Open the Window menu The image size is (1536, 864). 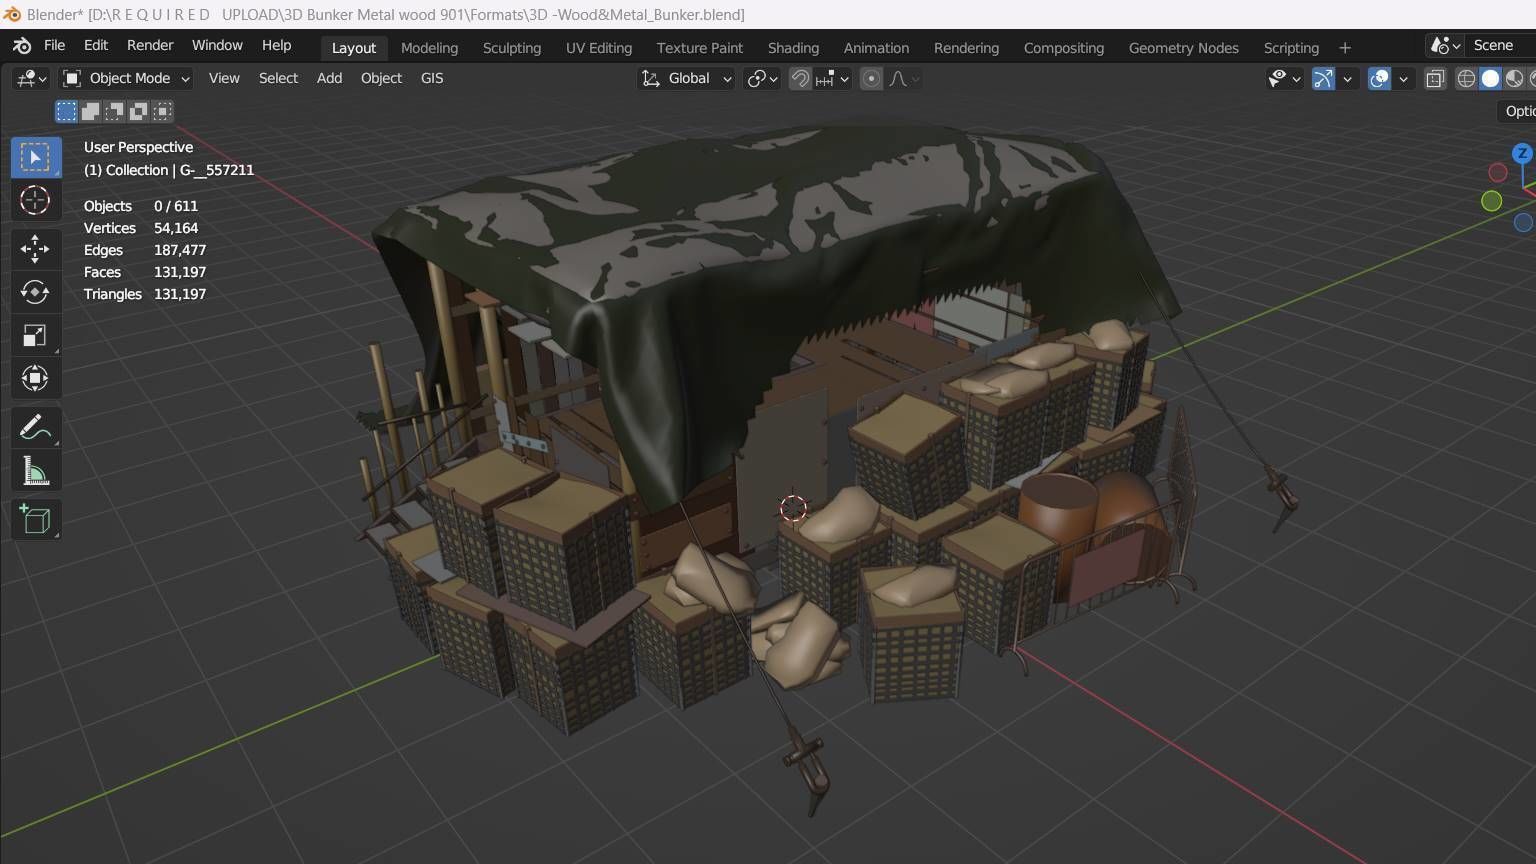[x=217, y=45]
